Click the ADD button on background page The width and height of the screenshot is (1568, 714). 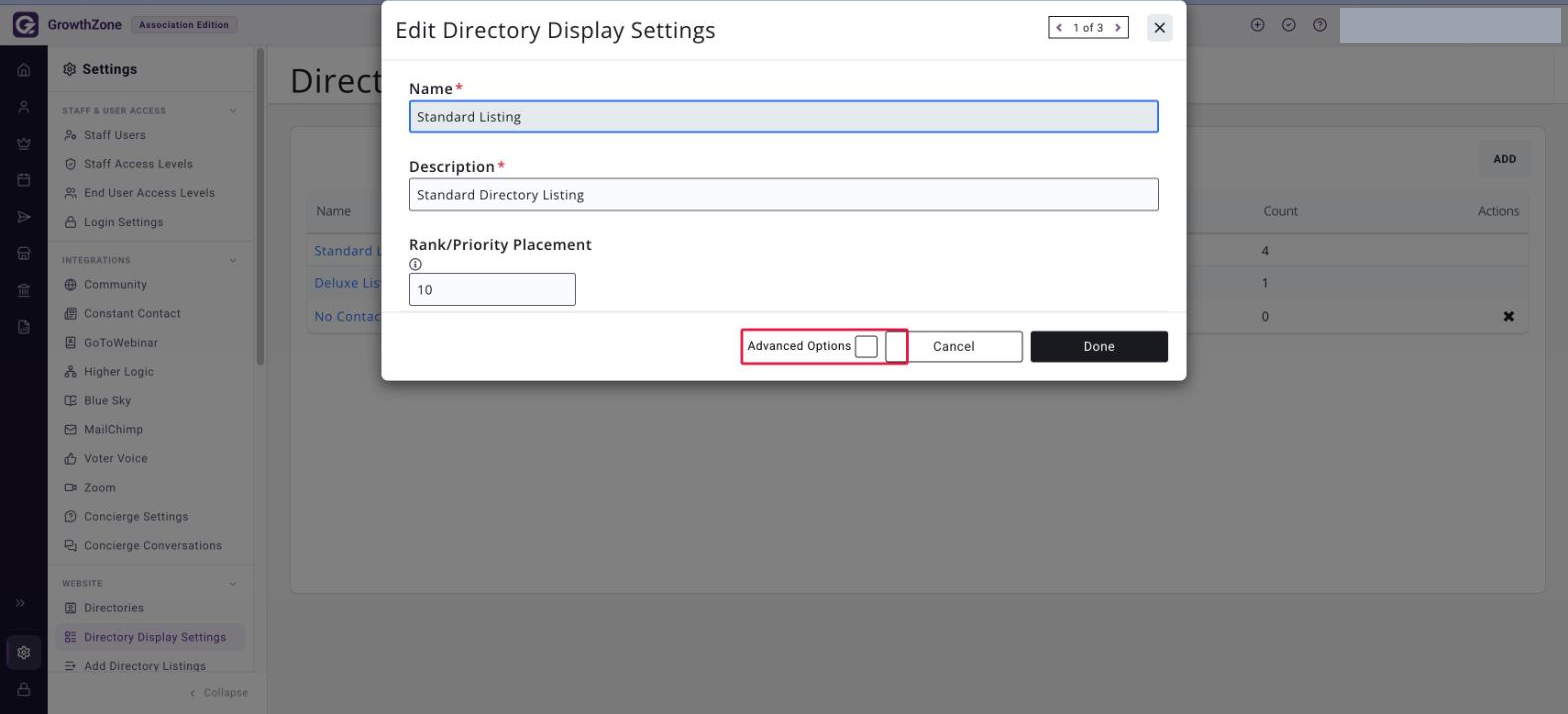1504,159
